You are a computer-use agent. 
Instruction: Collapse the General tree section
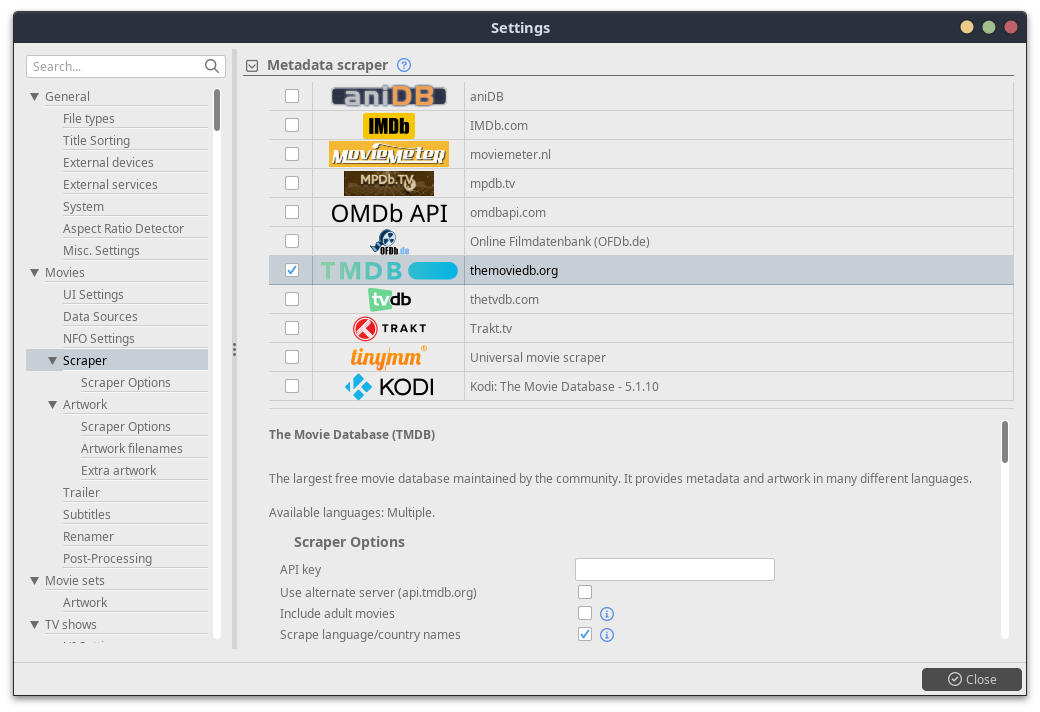coord(35,97)
